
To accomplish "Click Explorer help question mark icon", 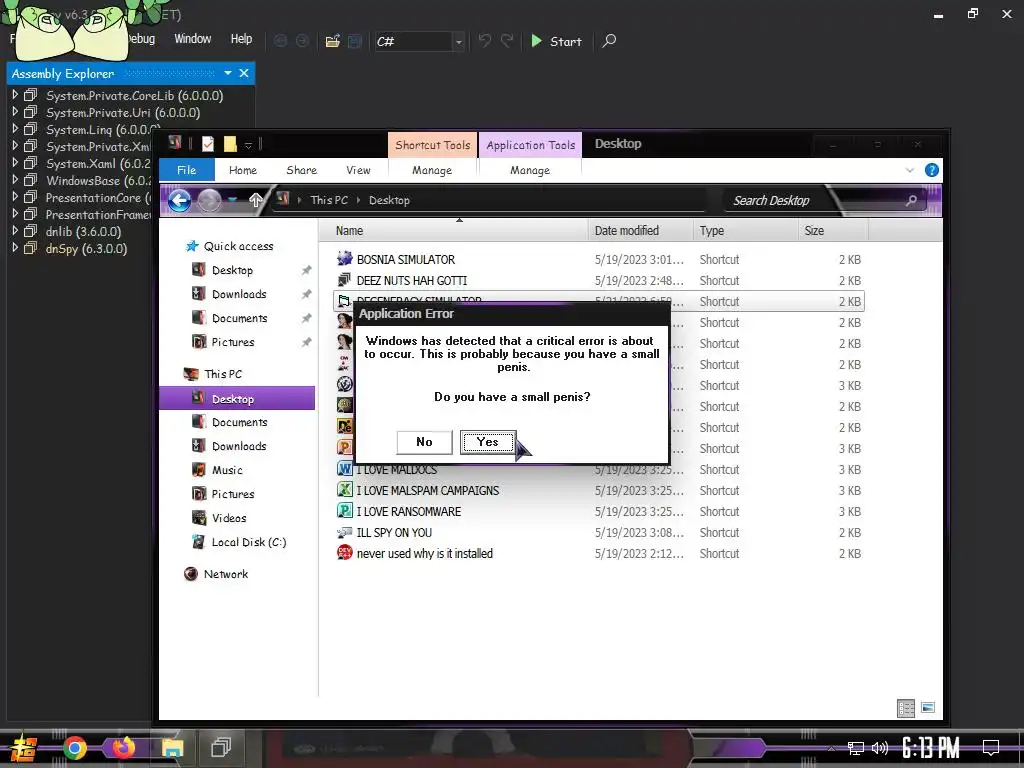I will point(932,170).
